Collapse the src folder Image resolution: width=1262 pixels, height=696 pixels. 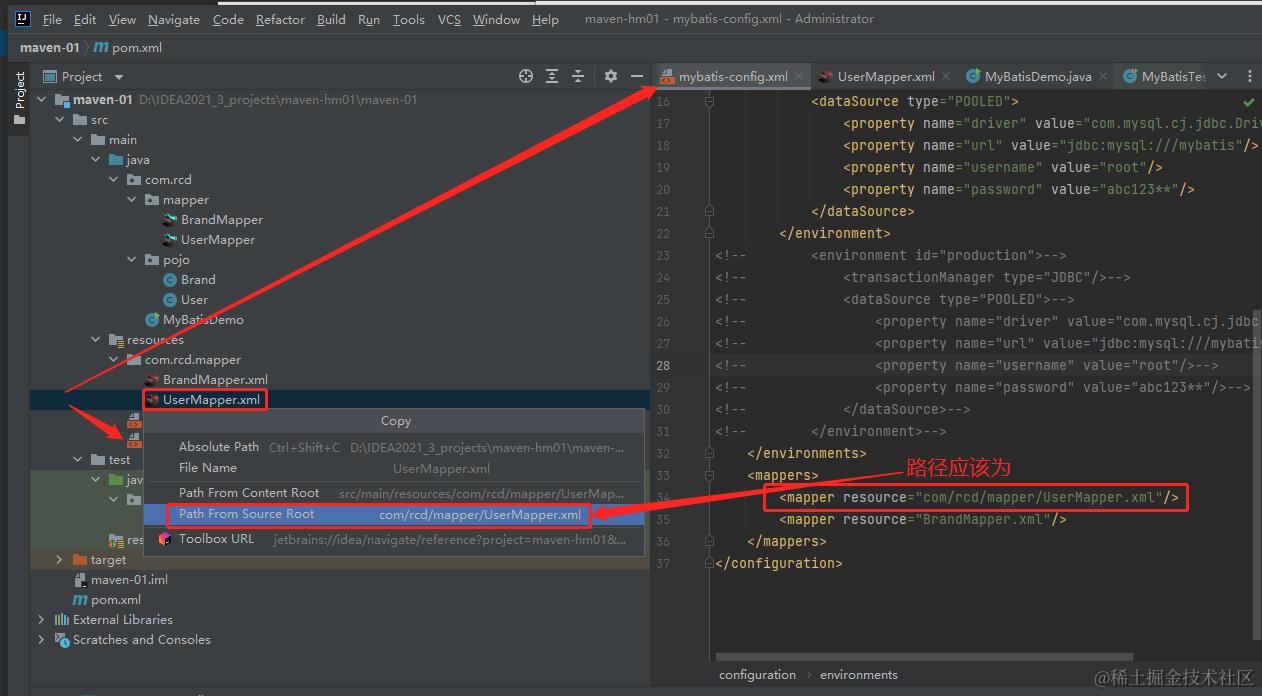click(60, 120)
